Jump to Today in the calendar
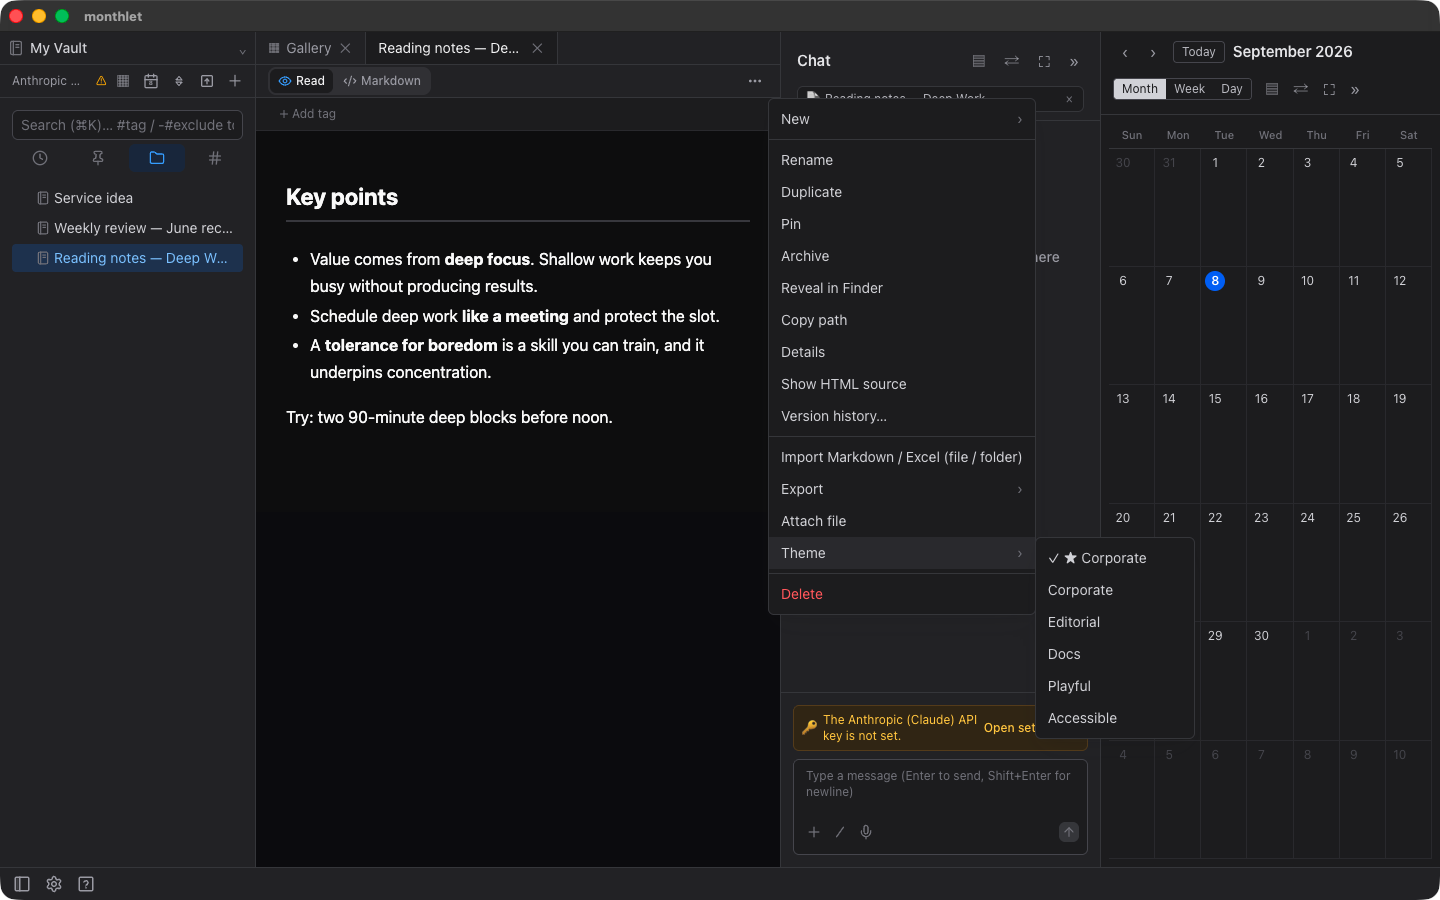 pos(1199,52)
